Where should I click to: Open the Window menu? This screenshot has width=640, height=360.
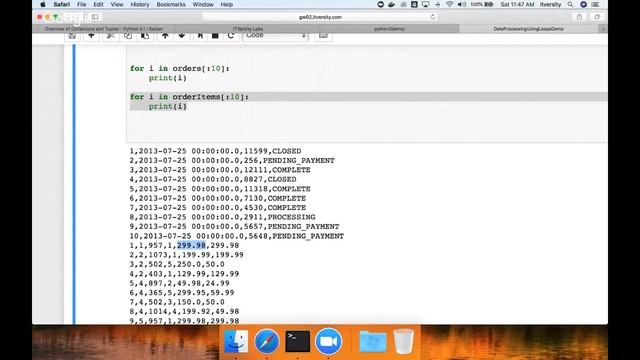(203, 4)
